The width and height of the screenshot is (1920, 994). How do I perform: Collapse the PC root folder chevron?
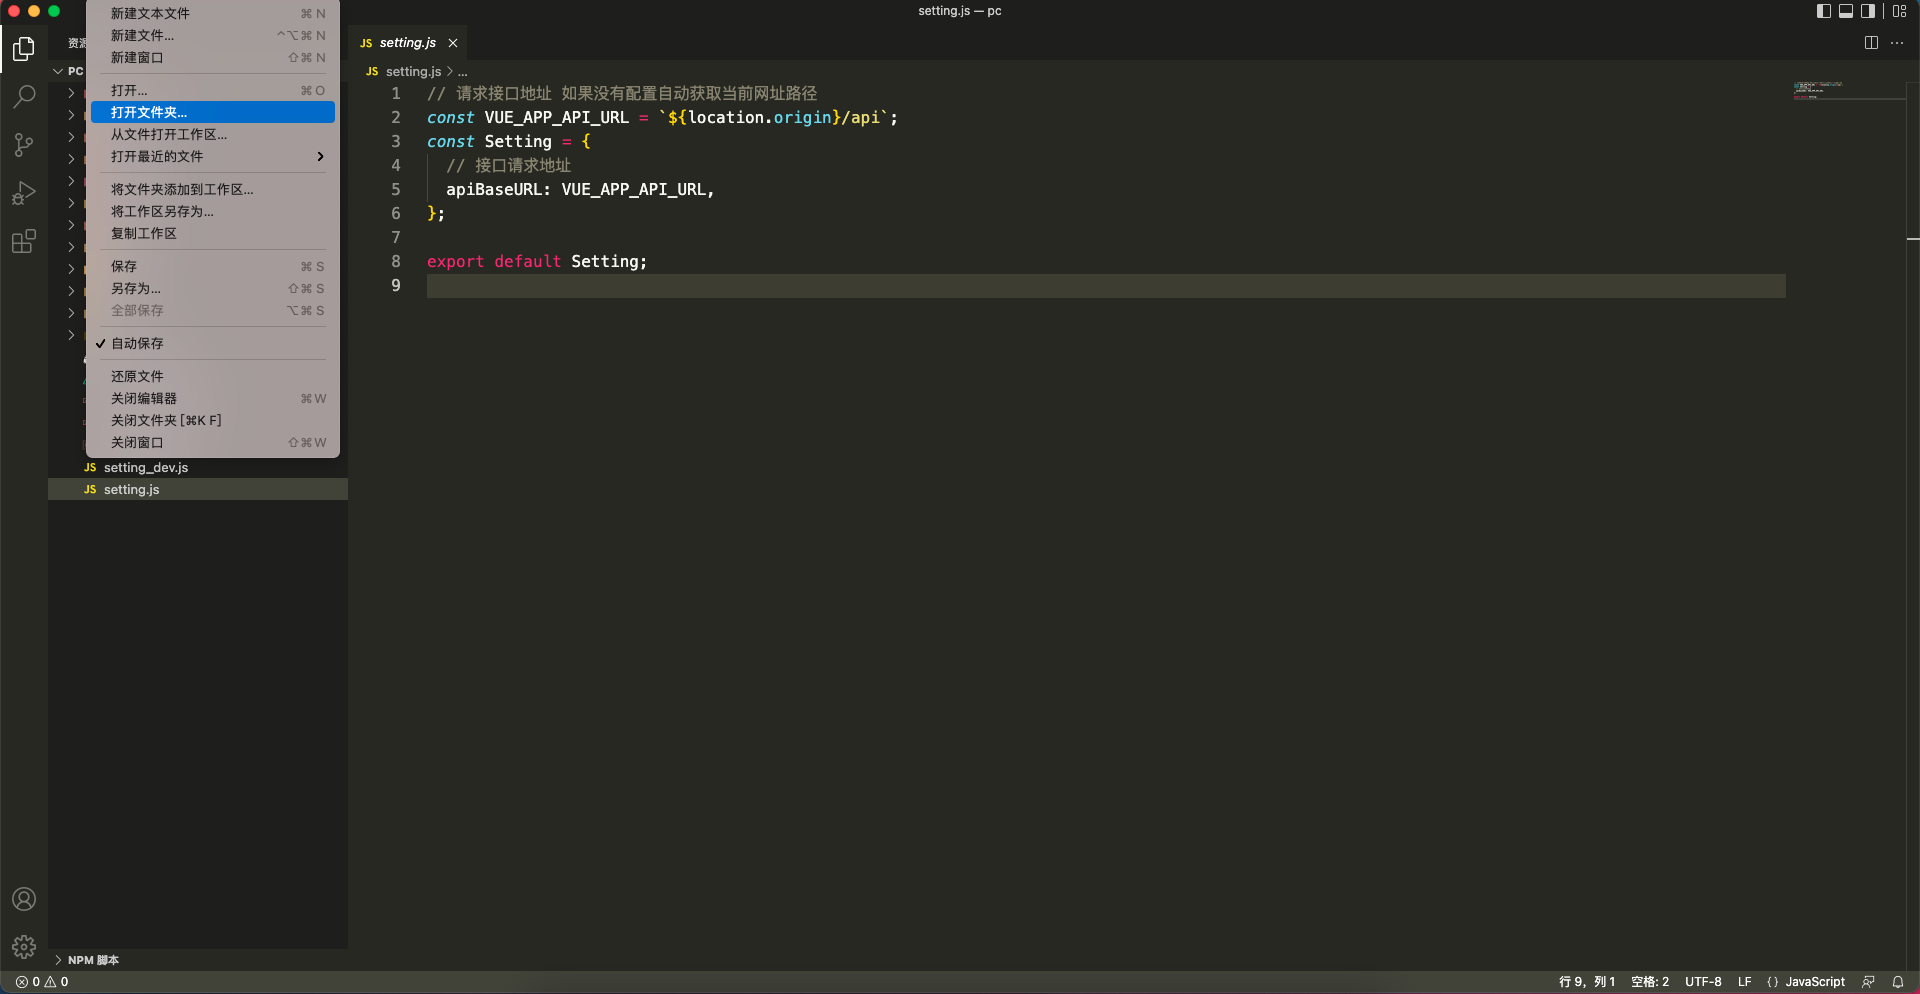pos(58,71)
